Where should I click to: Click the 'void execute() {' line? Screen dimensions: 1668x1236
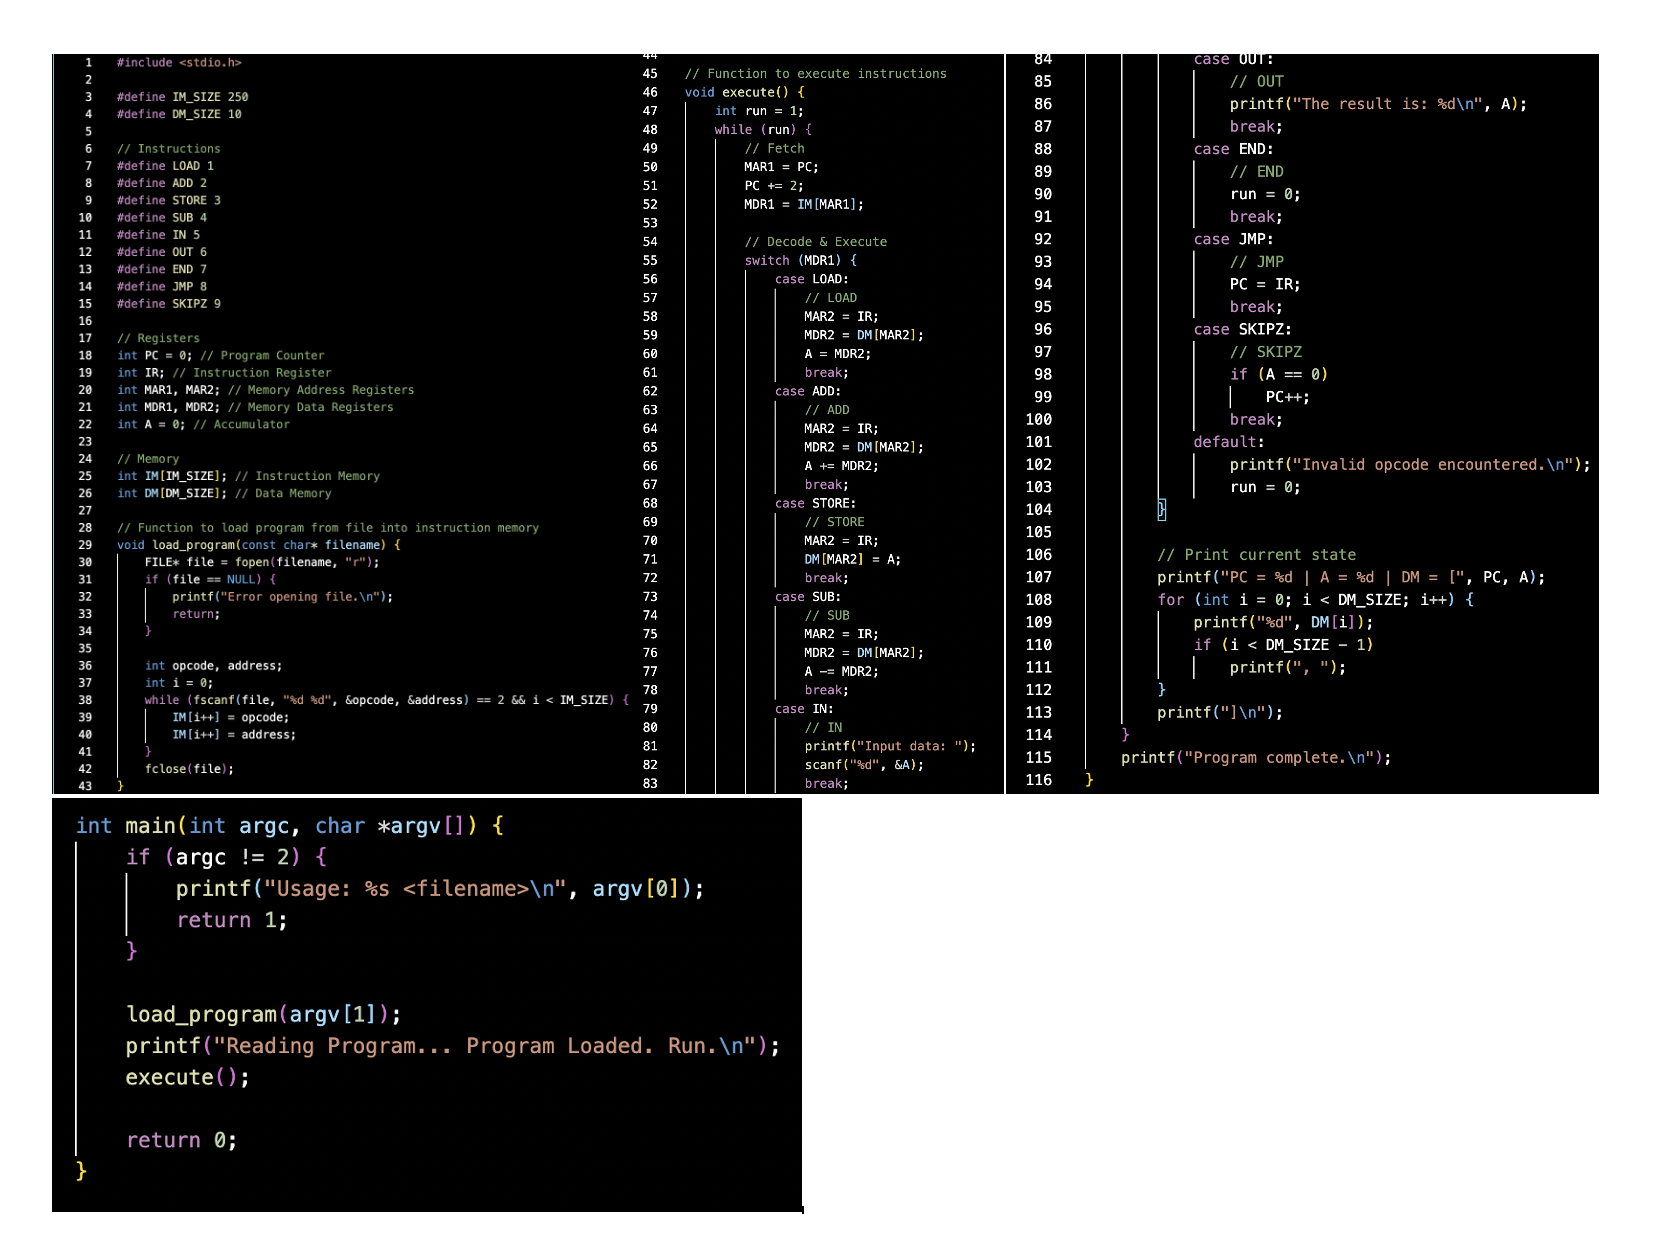[x=744, y=92]
